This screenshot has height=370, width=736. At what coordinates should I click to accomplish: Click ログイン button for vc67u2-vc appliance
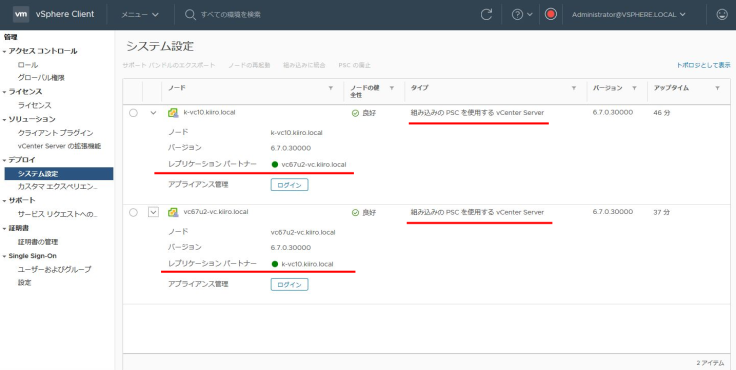(290, 285)
